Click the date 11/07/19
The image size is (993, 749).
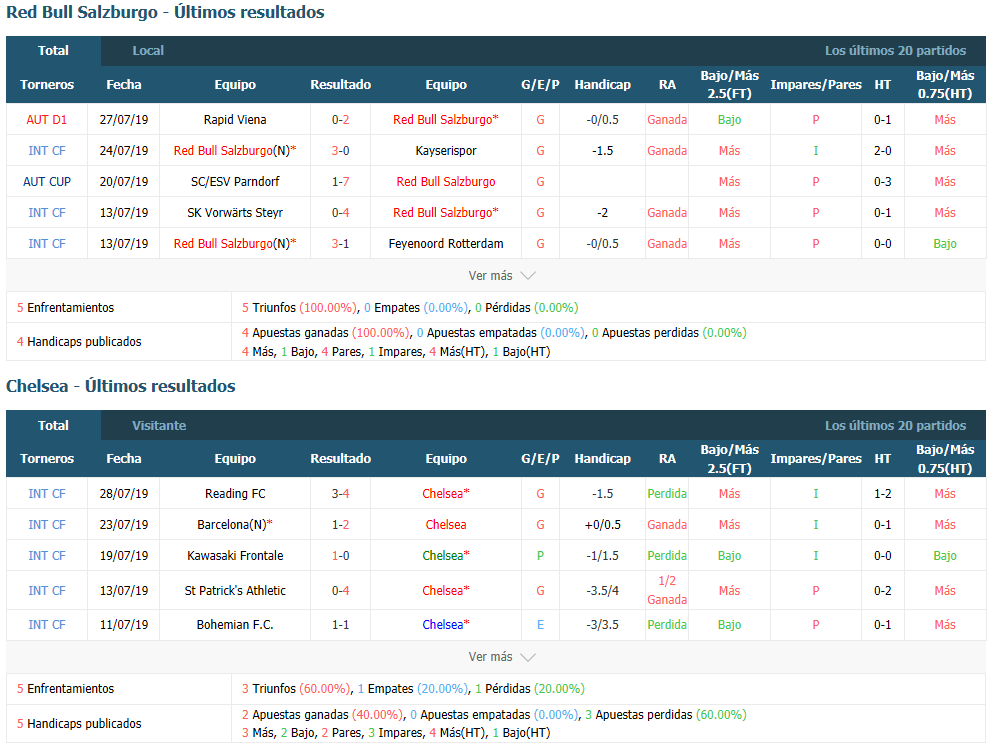pyautogui.click(x=123, y=625)
